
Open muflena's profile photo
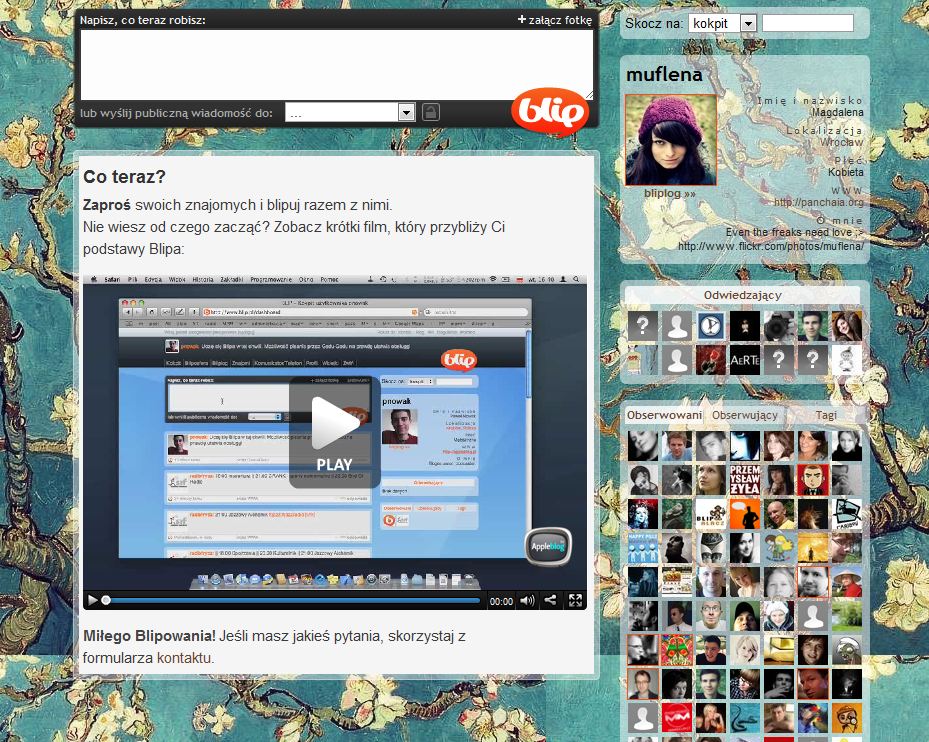671,140
